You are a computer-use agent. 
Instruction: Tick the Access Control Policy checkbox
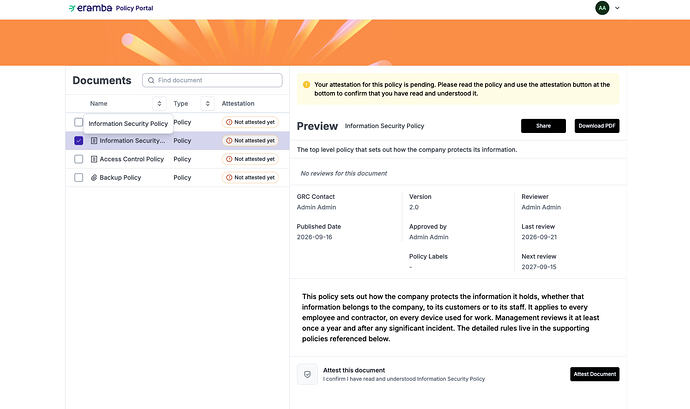tap(78, 159)
